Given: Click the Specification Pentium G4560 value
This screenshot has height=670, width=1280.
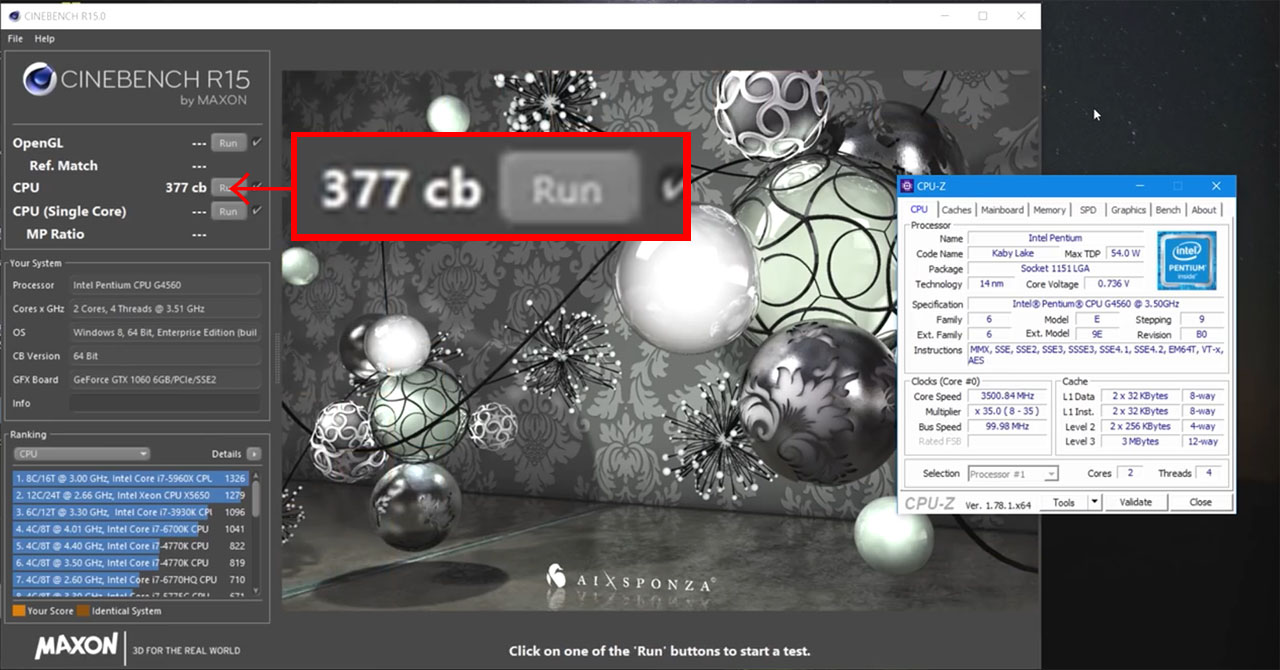Looking at the screenshot, I should click(x=1094, y=304).
